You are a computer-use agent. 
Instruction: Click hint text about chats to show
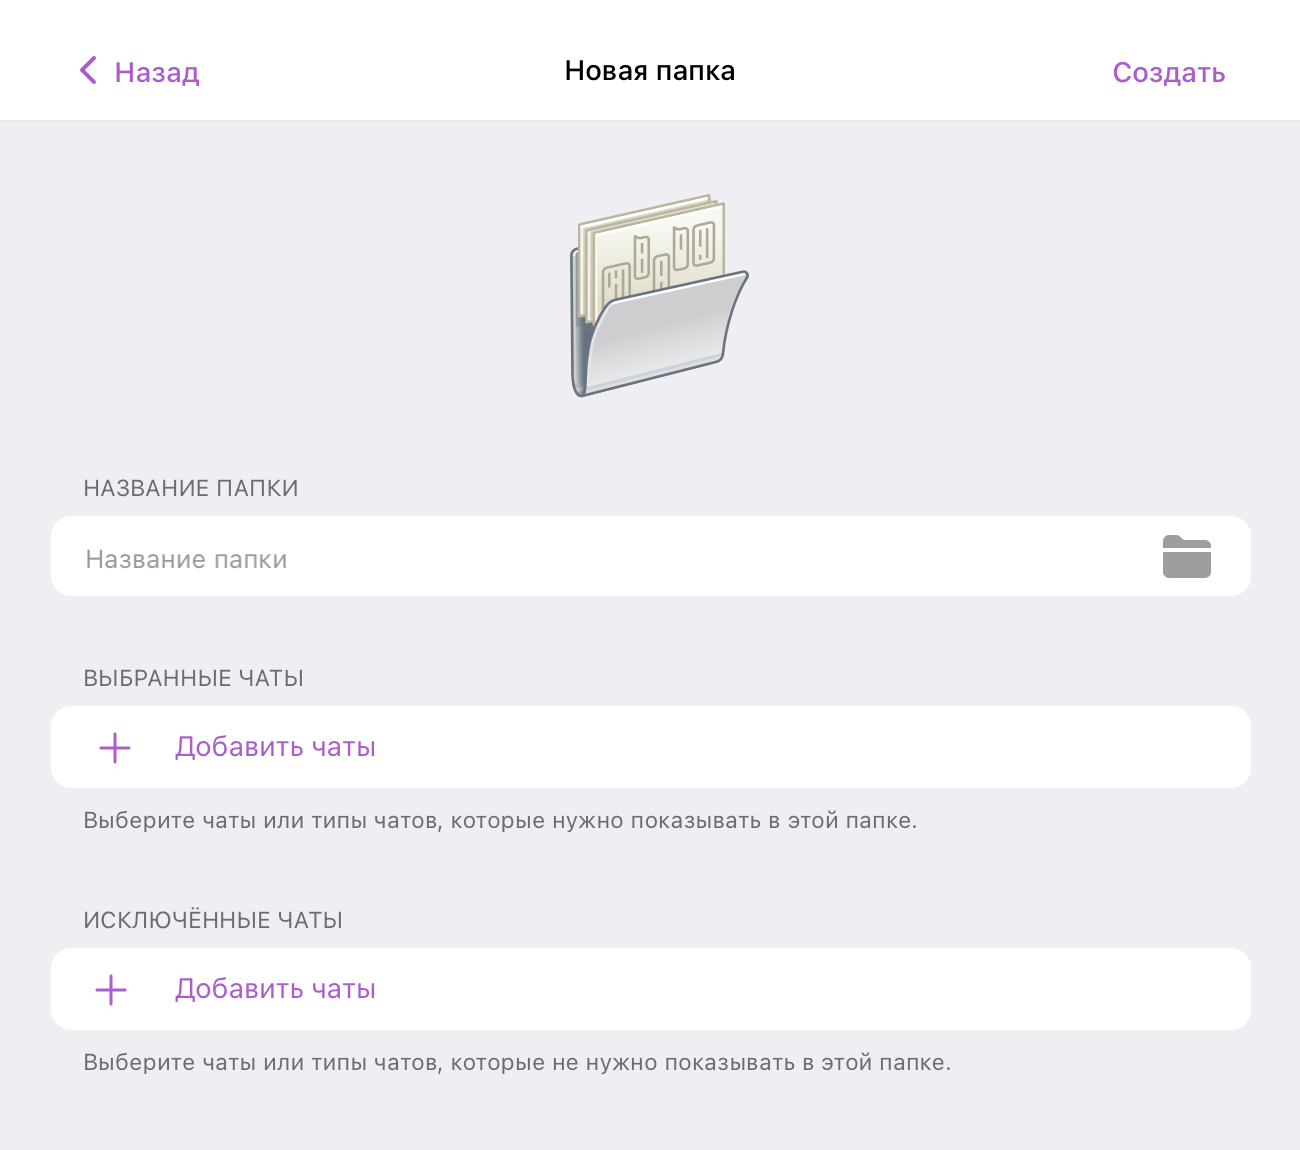tap(500, 821)
